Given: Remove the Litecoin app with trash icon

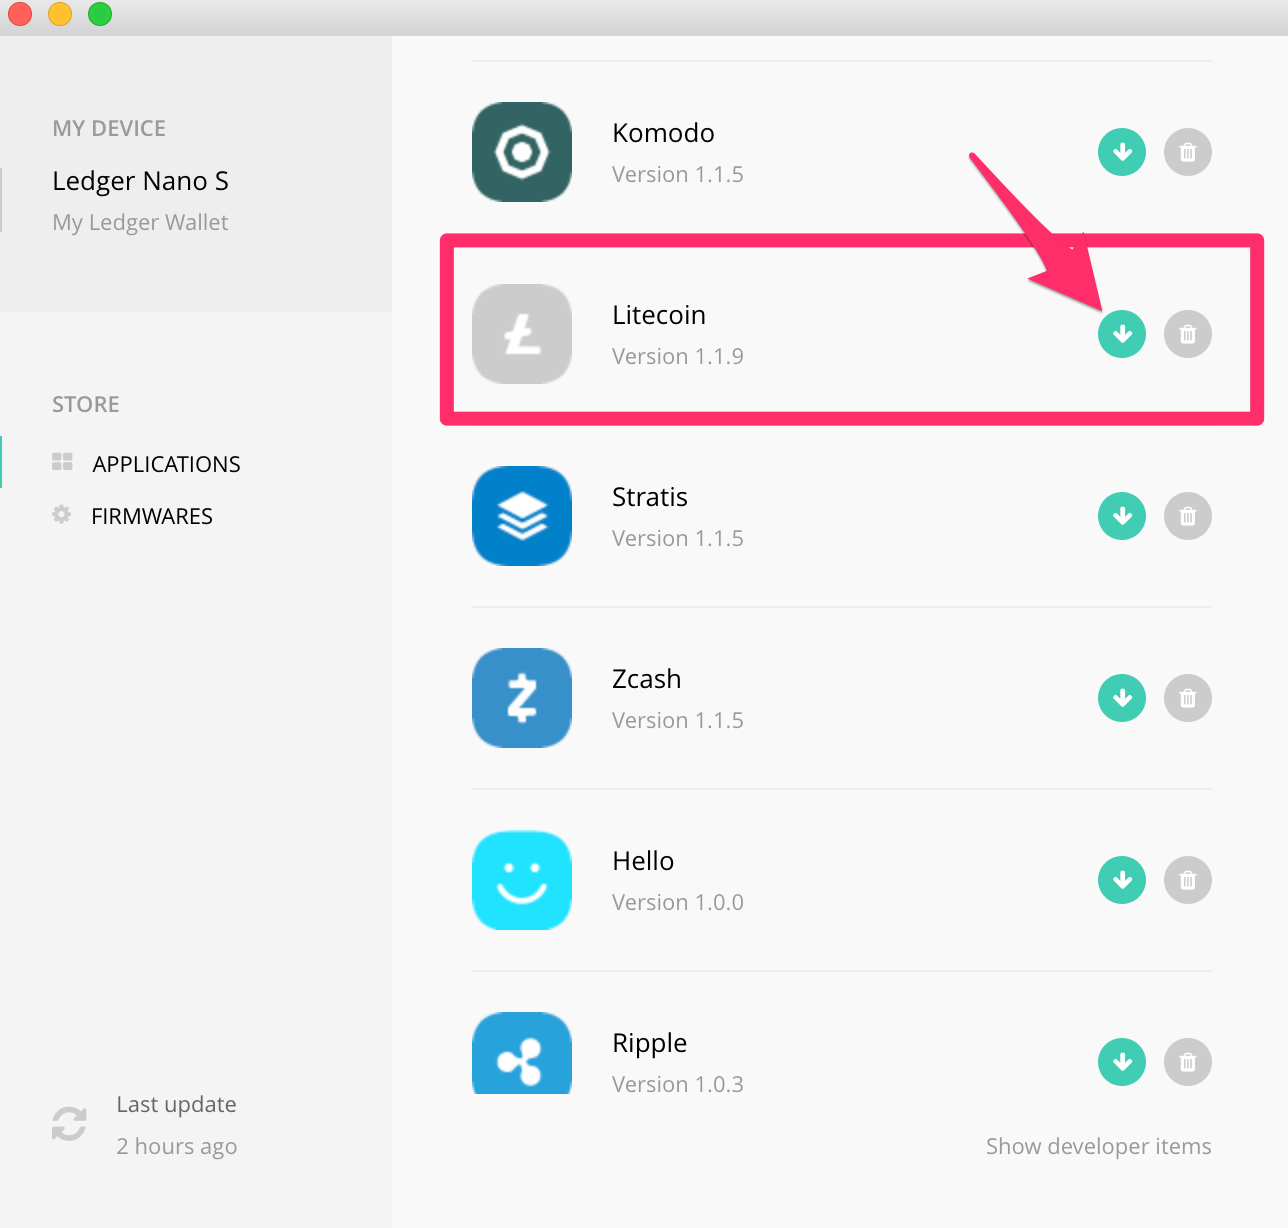Looking at the screenshot, I should tap(1188, 334).
